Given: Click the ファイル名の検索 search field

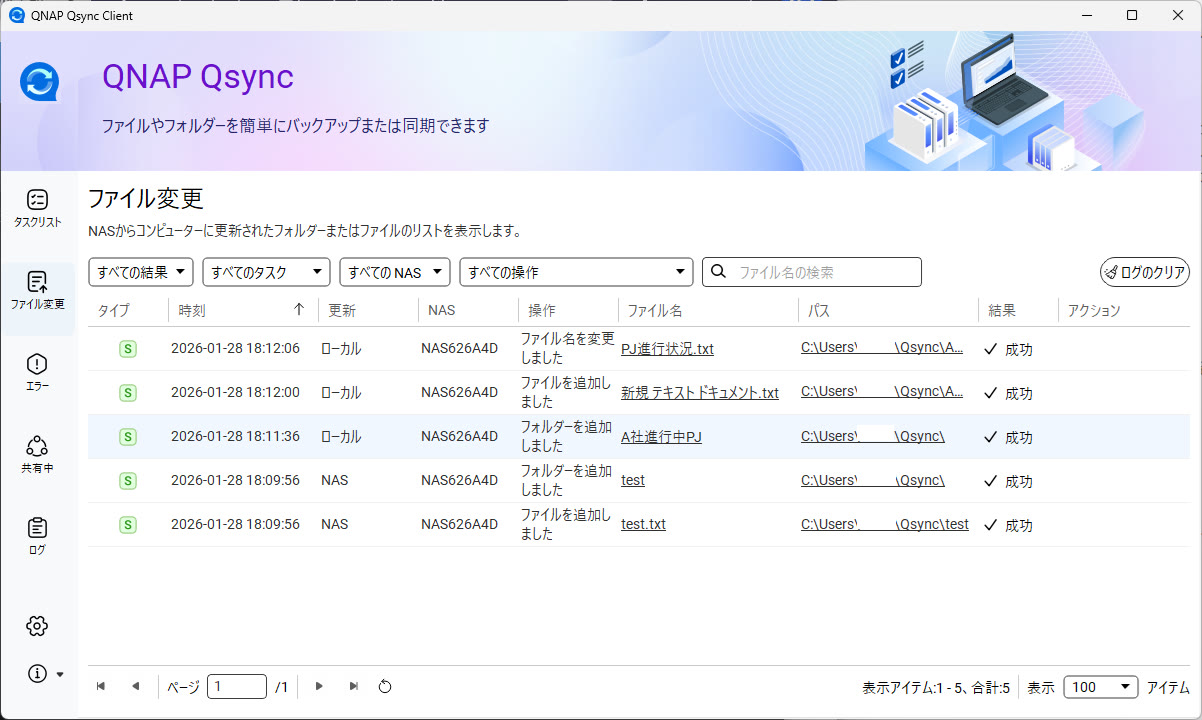Looking at the screenshot, I should (824, 272).
